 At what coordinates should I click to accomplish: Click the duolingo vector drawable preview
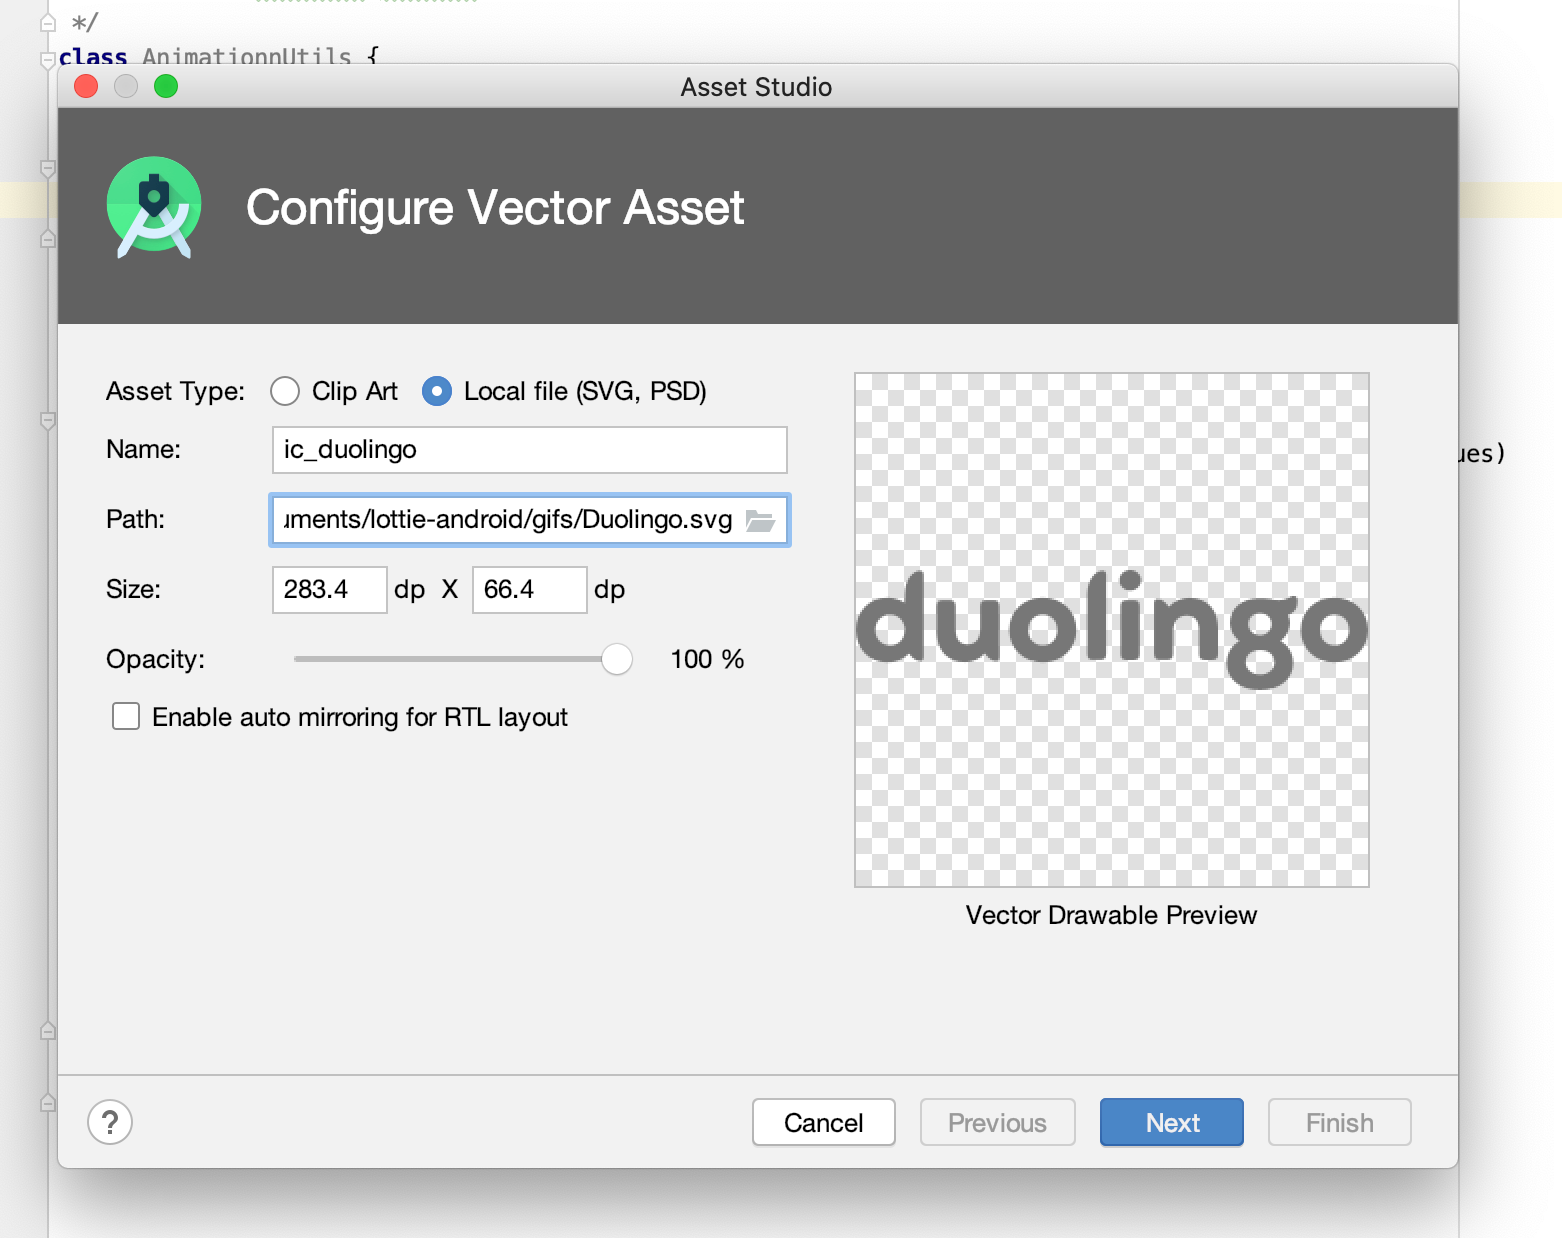tap(1111, 630)
